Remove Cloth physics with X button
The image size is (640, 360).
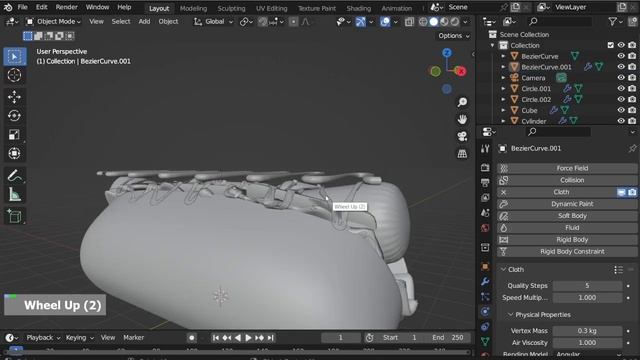[x=504, y=192]
